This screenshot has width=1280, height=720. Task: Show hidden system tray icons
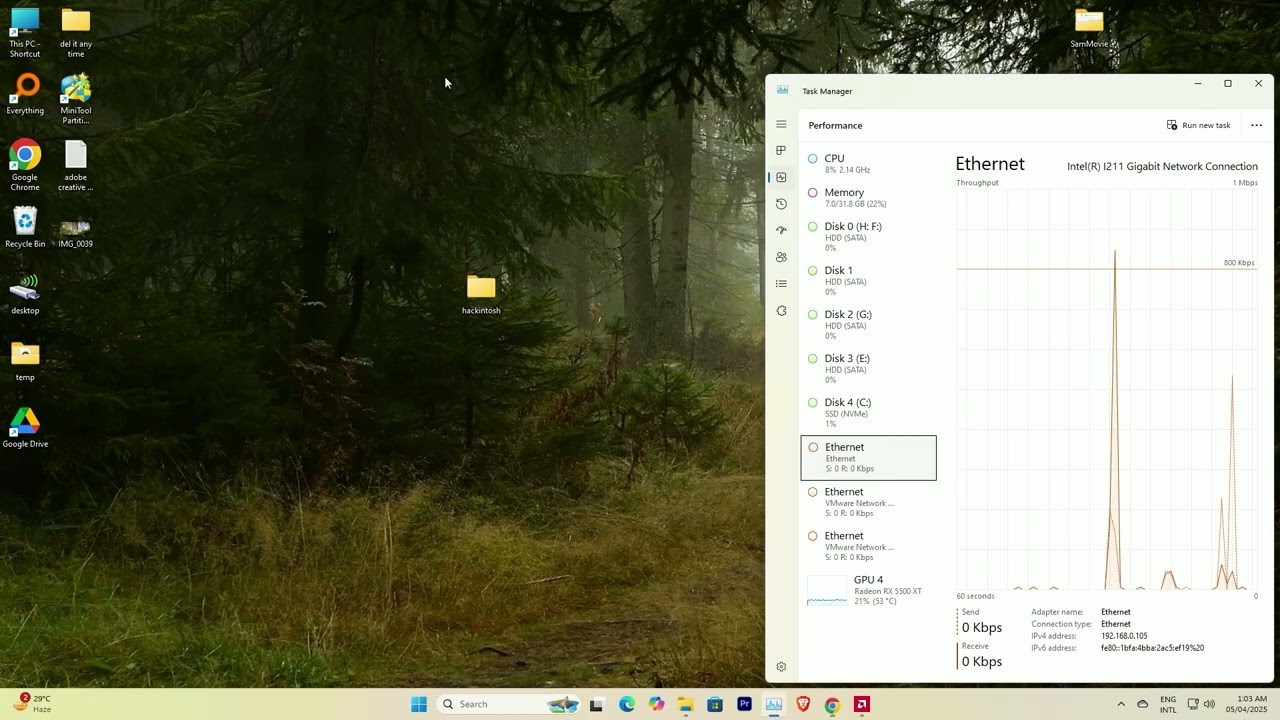pyautogui.click(x=1121, y=704)
